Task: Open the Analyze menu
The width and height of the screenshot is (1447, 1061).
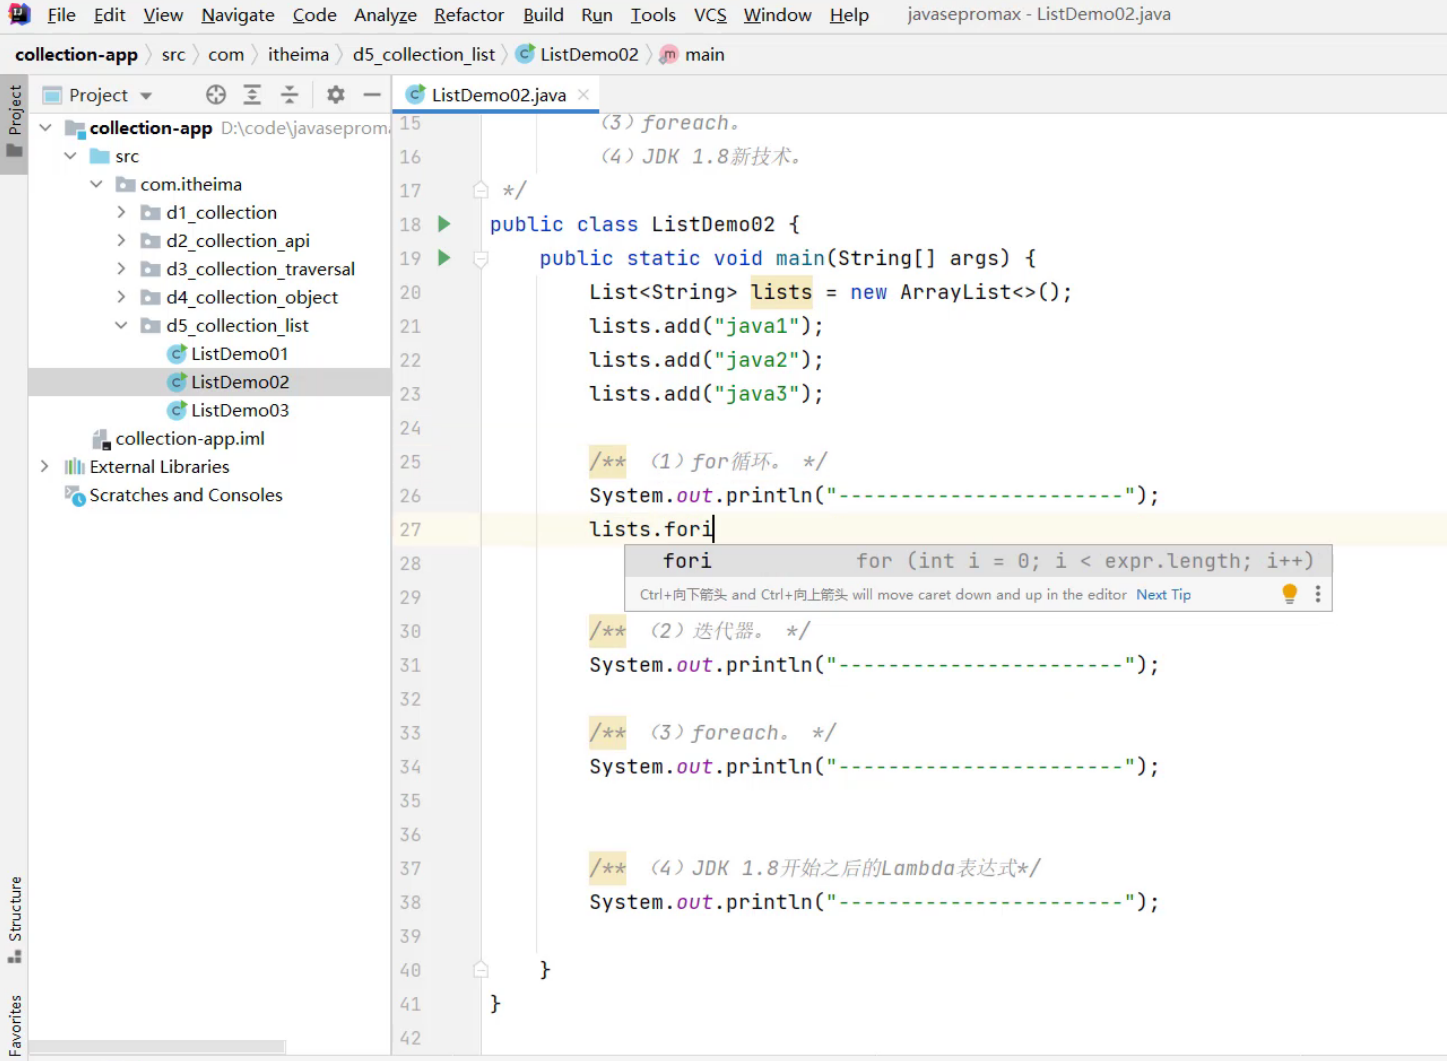Action: click(x=385, y=15)
